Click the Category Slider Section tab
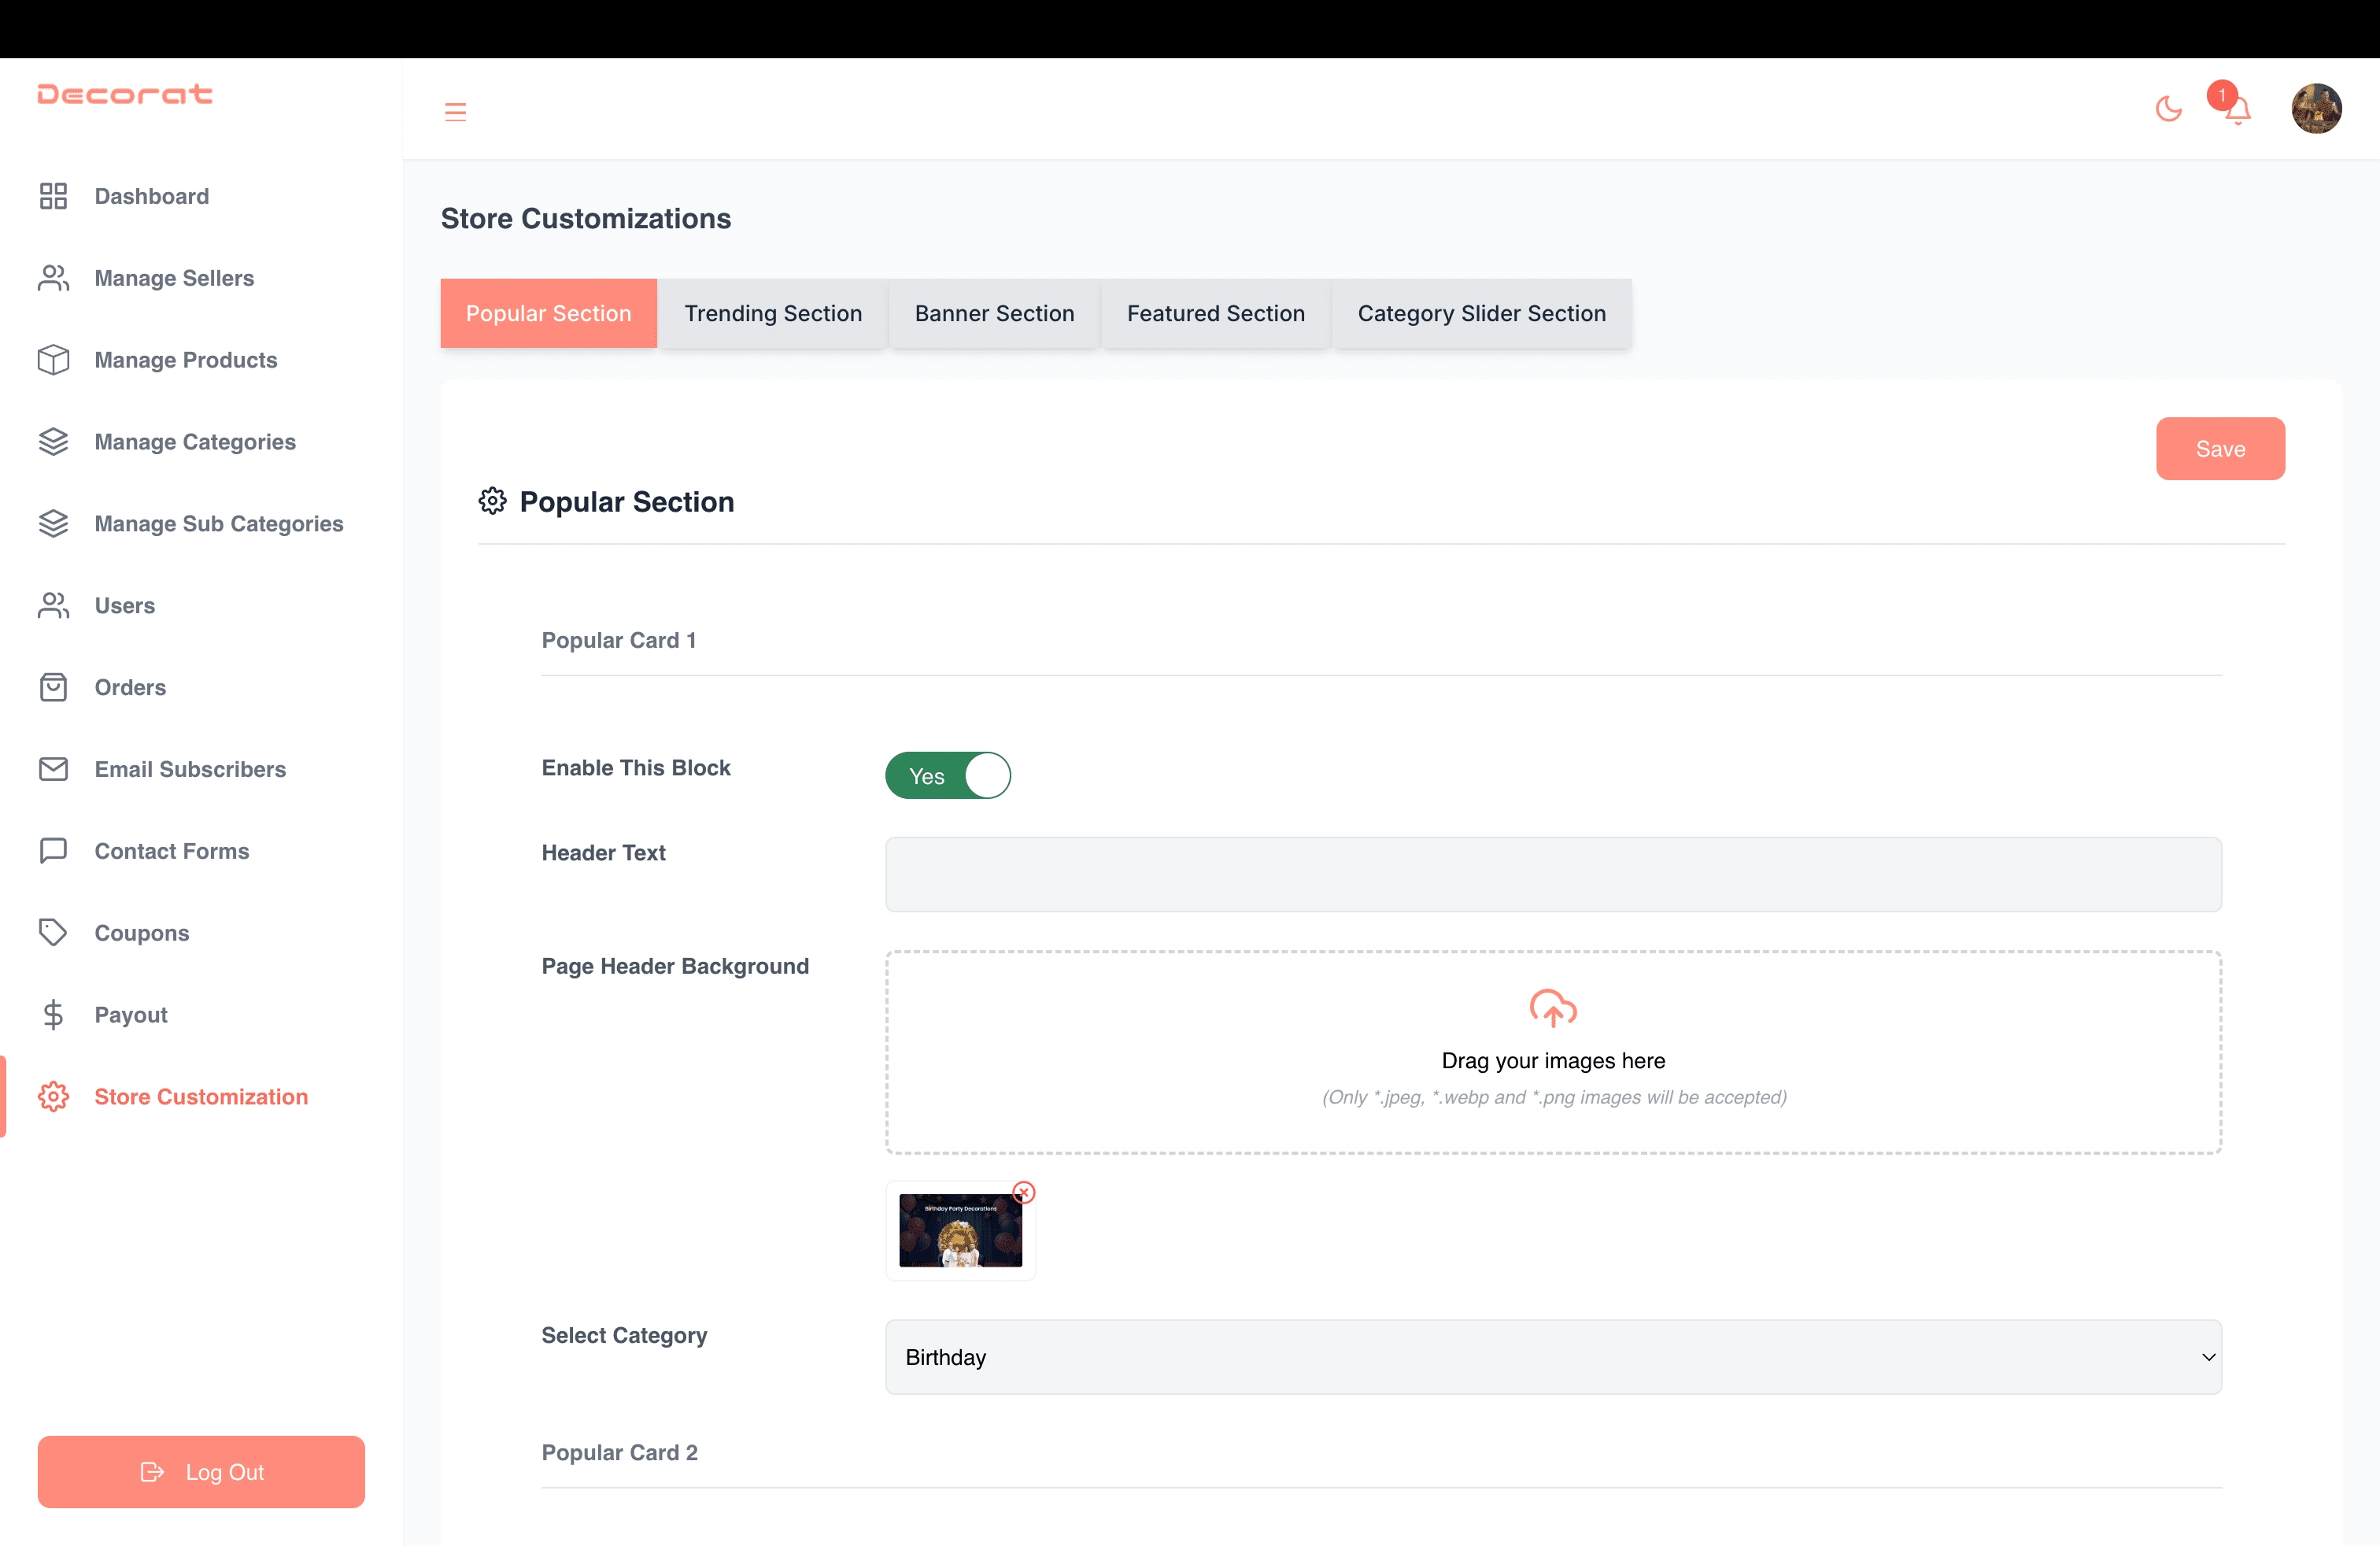The image size is (2380, 1546). [x=1481, y=314]
